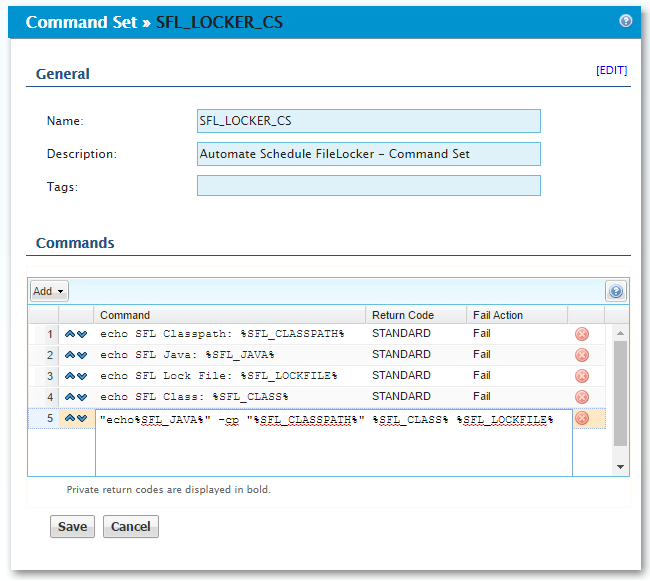The width and height of the screenshot is (650, 581).
Task: Open help icon in Command Set header
Action: [x=625, y=20]
